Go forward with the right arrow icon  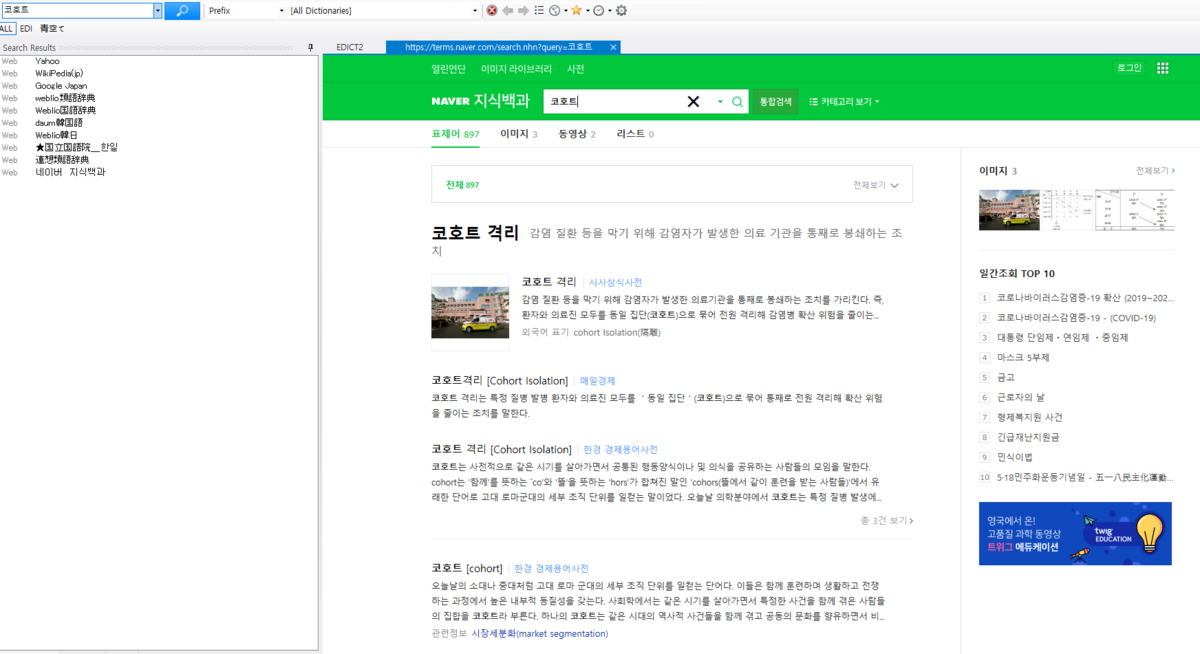coord(523,10)
